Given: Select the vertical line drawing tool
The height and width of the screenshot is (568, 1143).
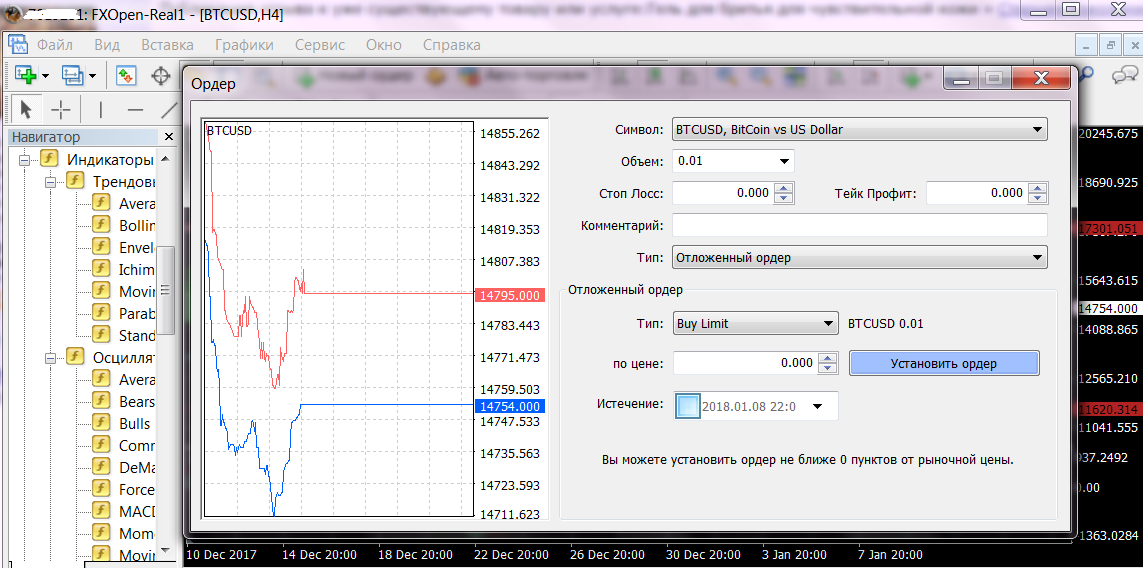Looking at the screenshot, I should [x=100, y=109].
